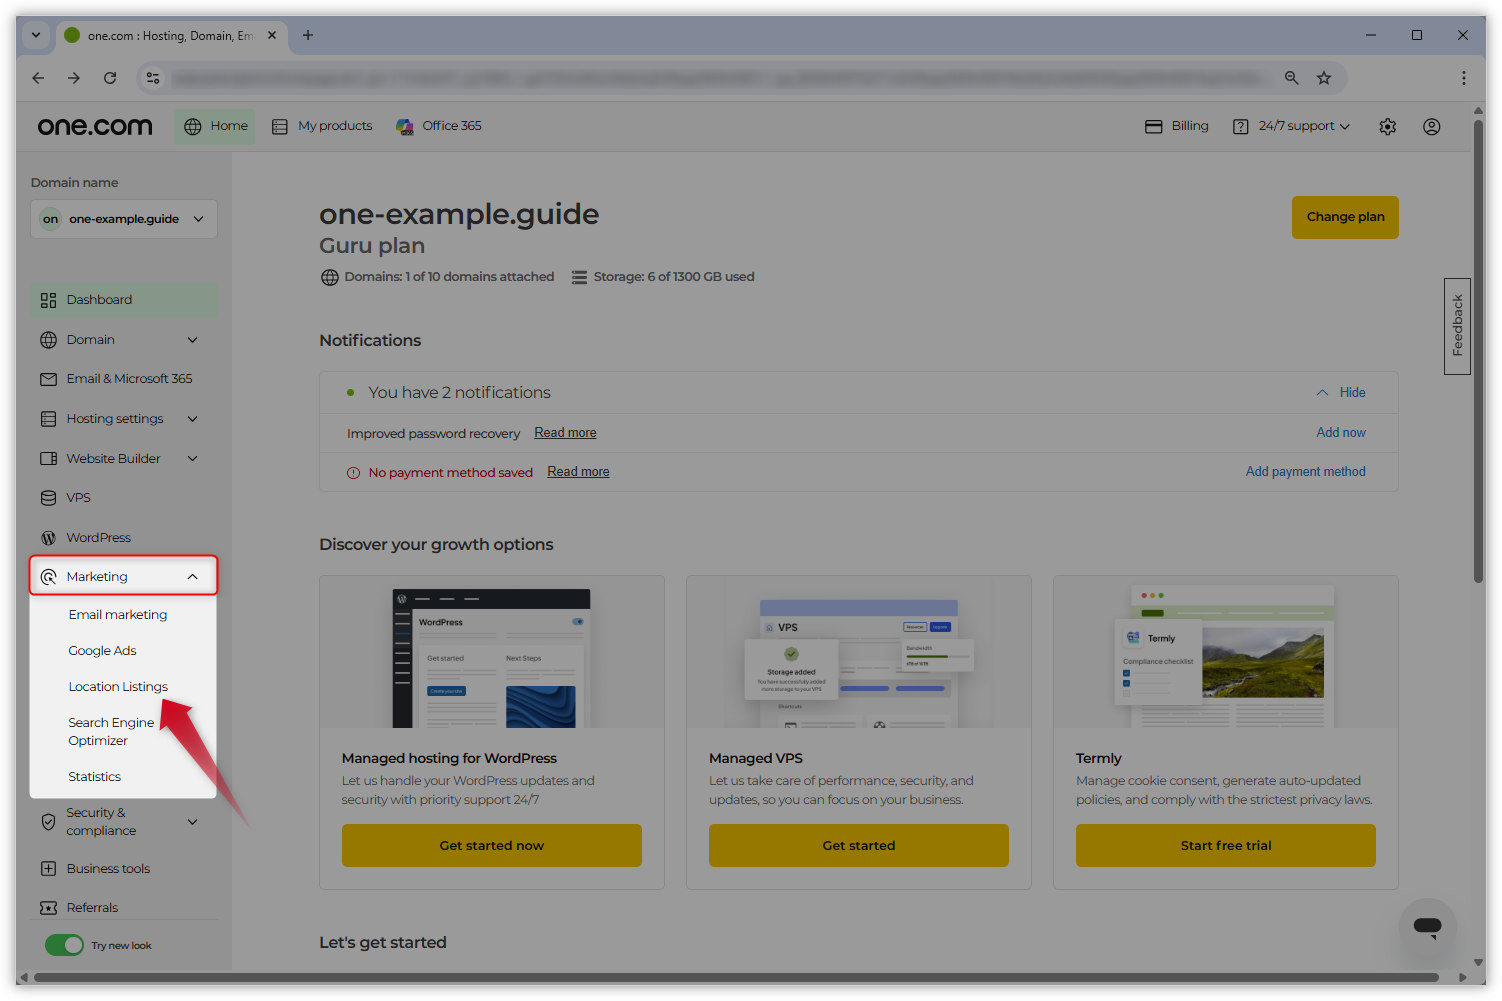Close the one.com browser tab
Viewport: 1502px width, 1001px height.
point(272,35)
